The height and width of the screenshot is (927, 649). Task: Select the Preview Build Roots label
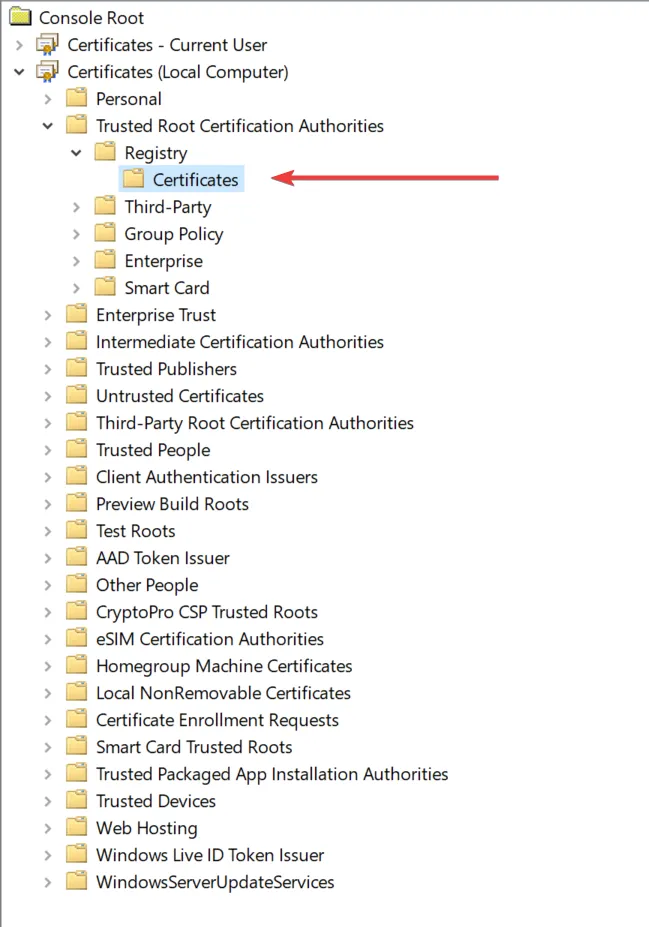point(172,504)
